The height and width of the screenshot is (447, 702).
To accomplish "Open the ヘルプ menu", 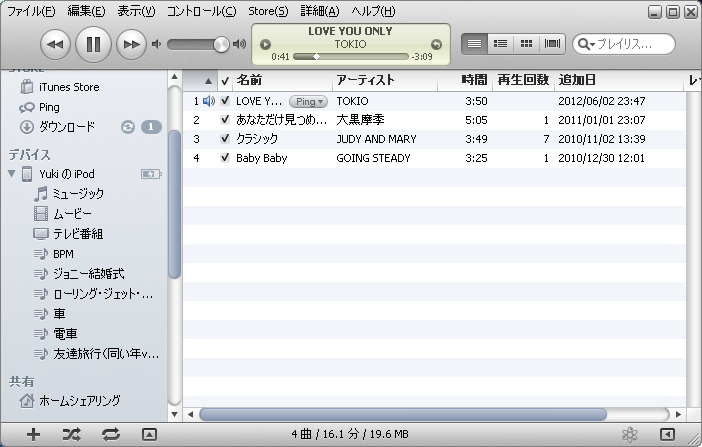I will 373,11.
